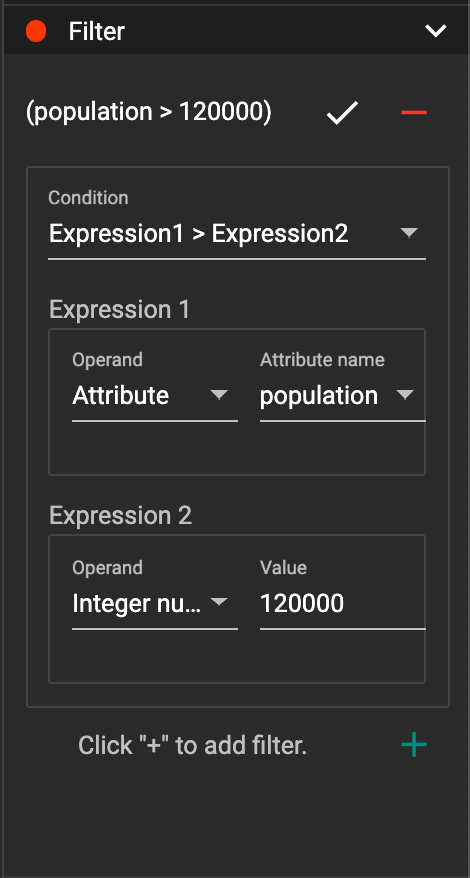
Task: Click the 'population' attribute name value
Action: point(319,396)
